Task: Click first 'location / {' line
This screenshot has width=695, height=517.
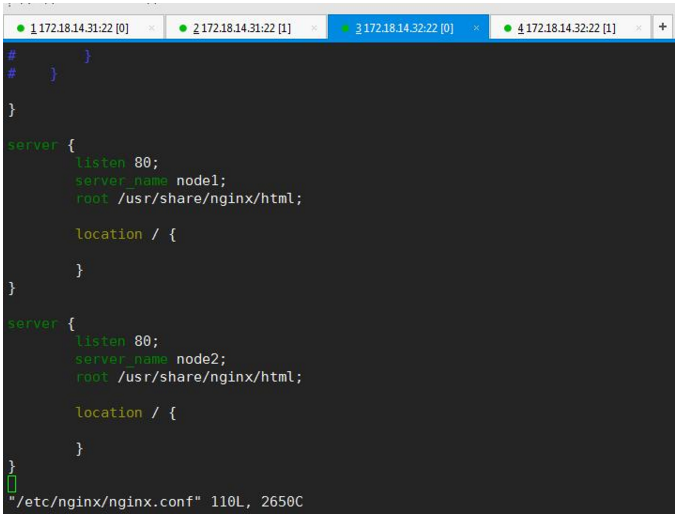Action: tap(126, 234)
